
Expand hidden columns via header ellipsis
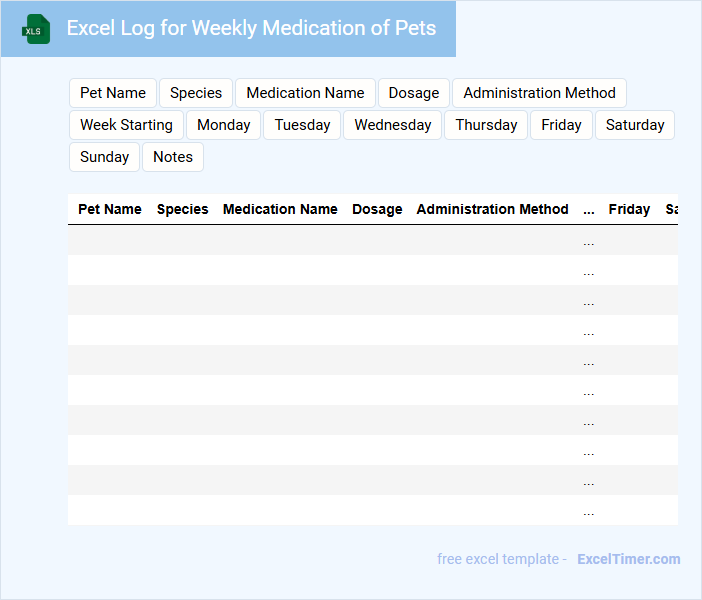coord(588,209)
